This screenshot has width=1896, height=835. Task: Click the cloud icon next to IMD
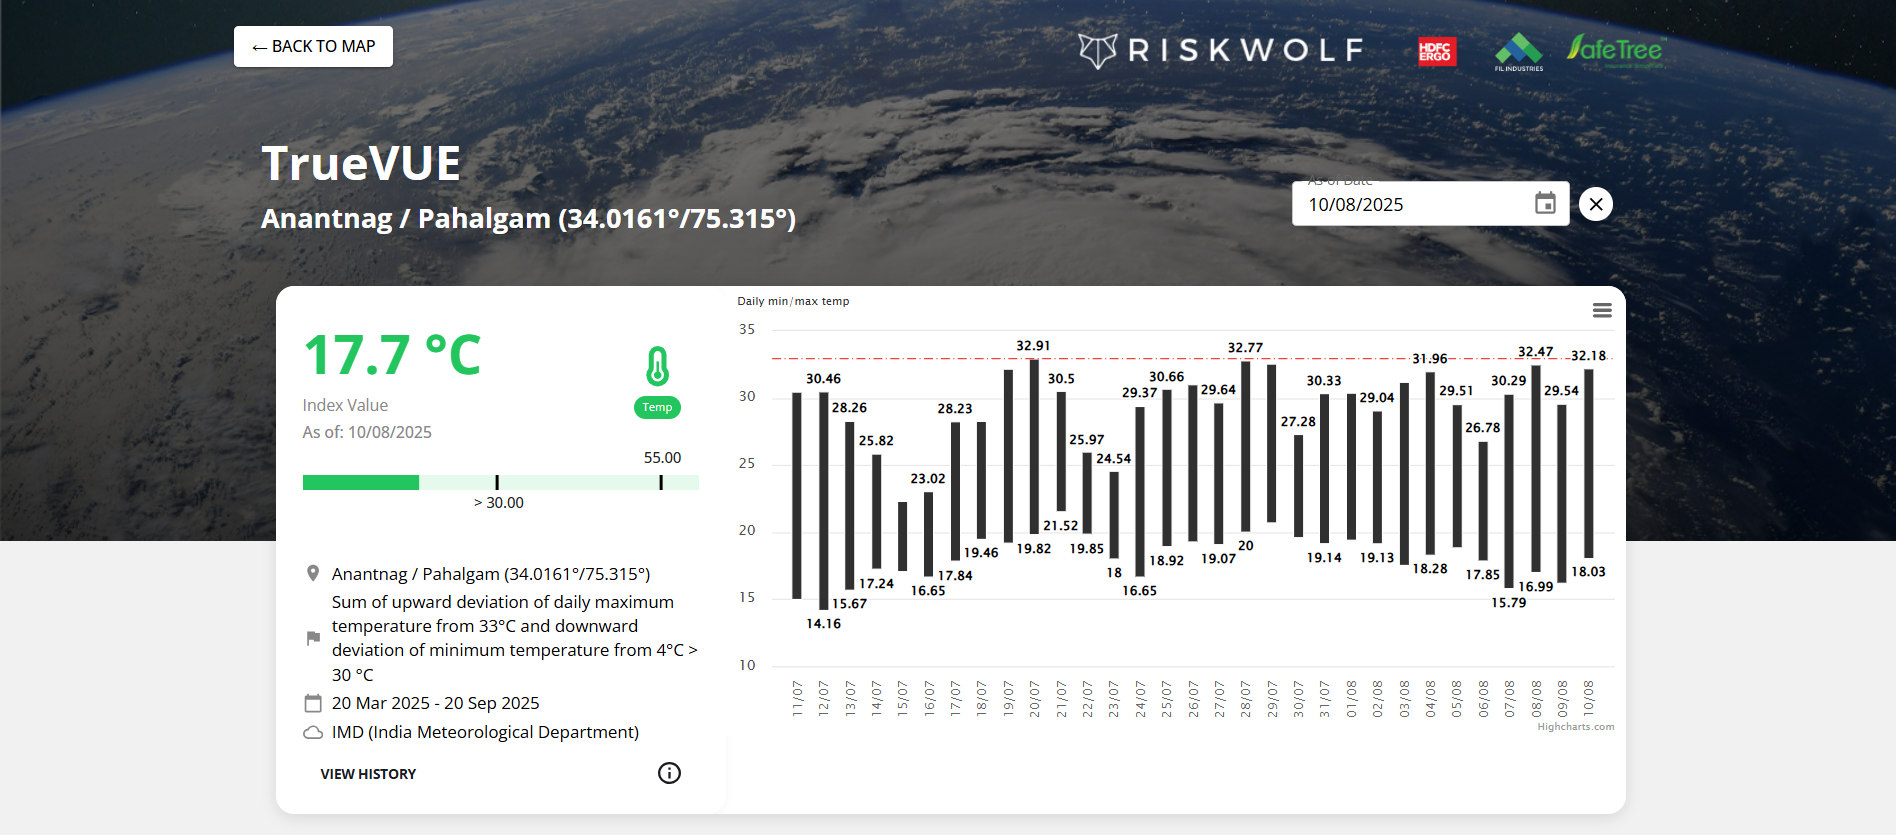(313, 733)
